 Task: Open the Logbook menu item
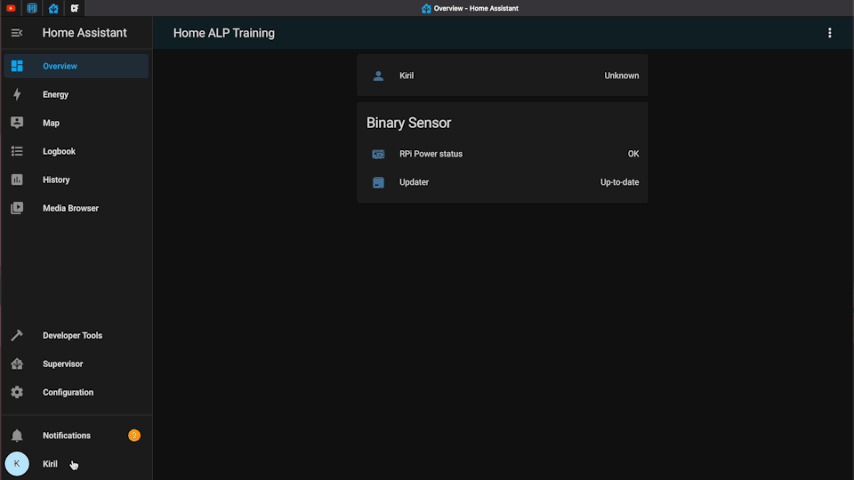tap(76, 151)
